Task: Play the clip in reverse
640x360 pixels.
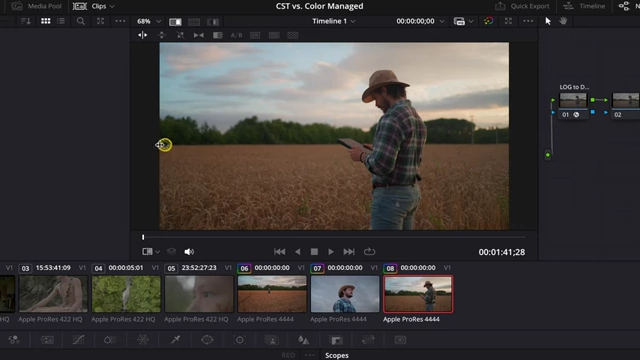Action: coord(298,252)
